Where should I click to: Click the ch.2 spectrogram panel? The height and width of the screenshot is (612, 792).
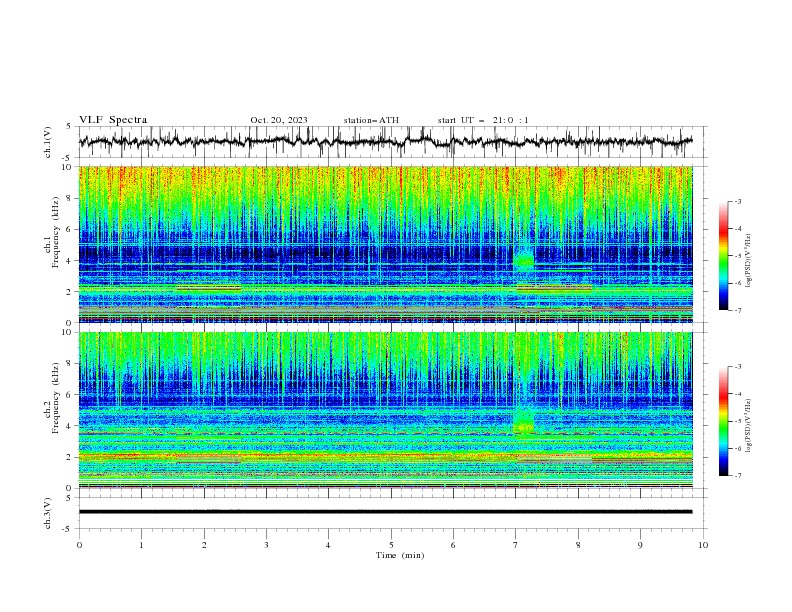tap(385, 410)
